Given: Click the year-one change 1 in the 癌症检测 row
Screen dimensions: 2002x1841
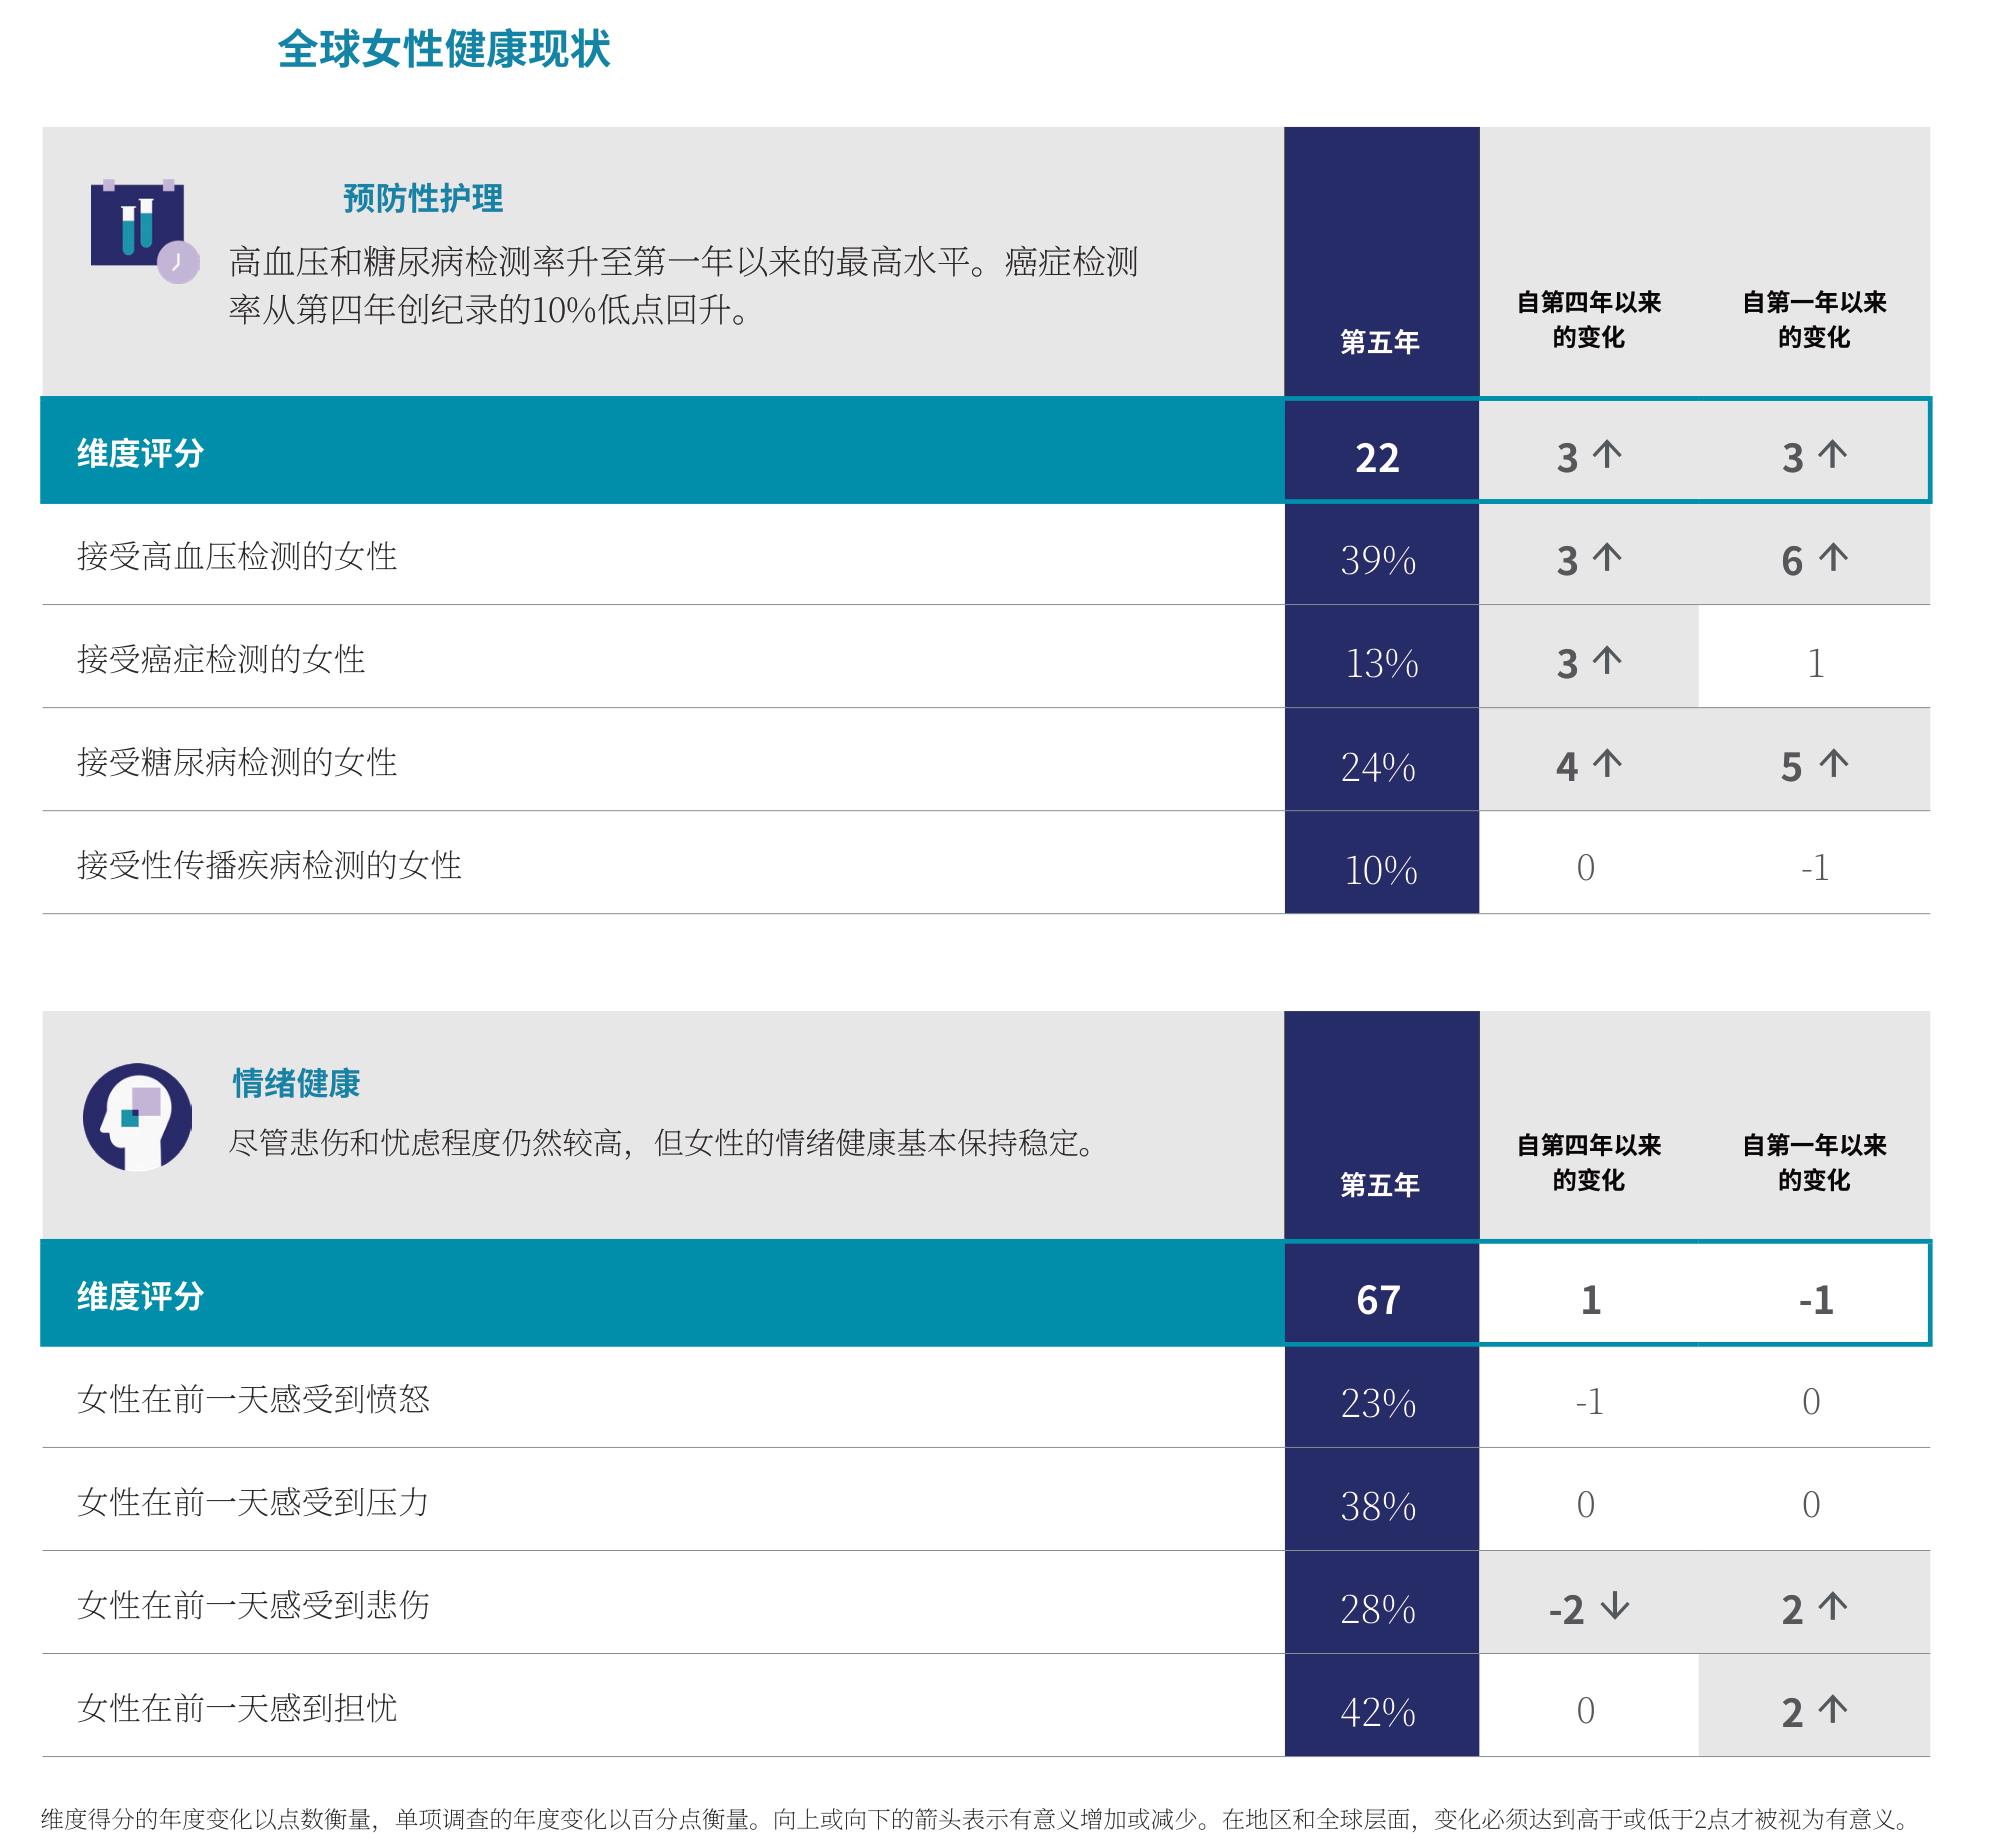Looking at the screenshot, I should coord(1815,663).
